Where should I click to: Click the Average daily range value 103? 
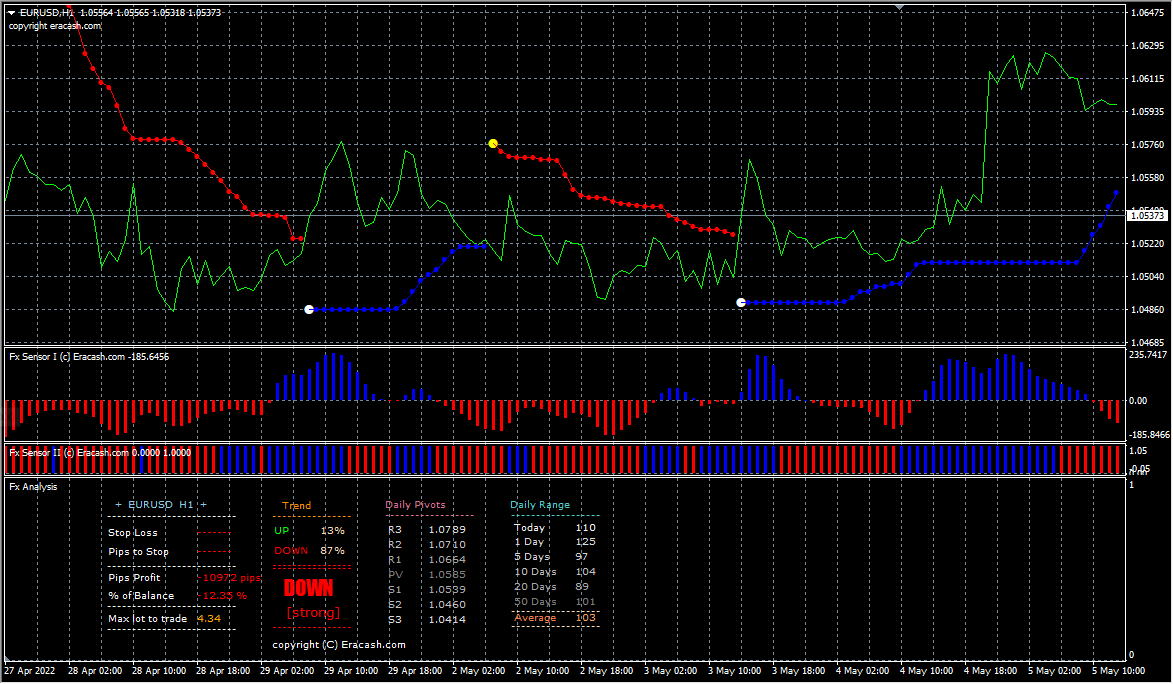coord(585,618)
